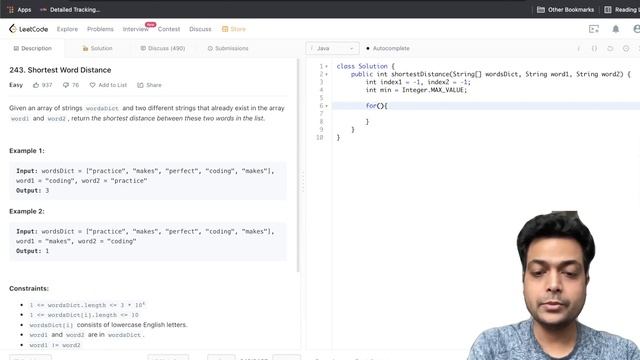This screenshot has height=360, width=640.
Task: Click the shortestDistance method name
Action: pyautogui.click(x=420, y=74)
